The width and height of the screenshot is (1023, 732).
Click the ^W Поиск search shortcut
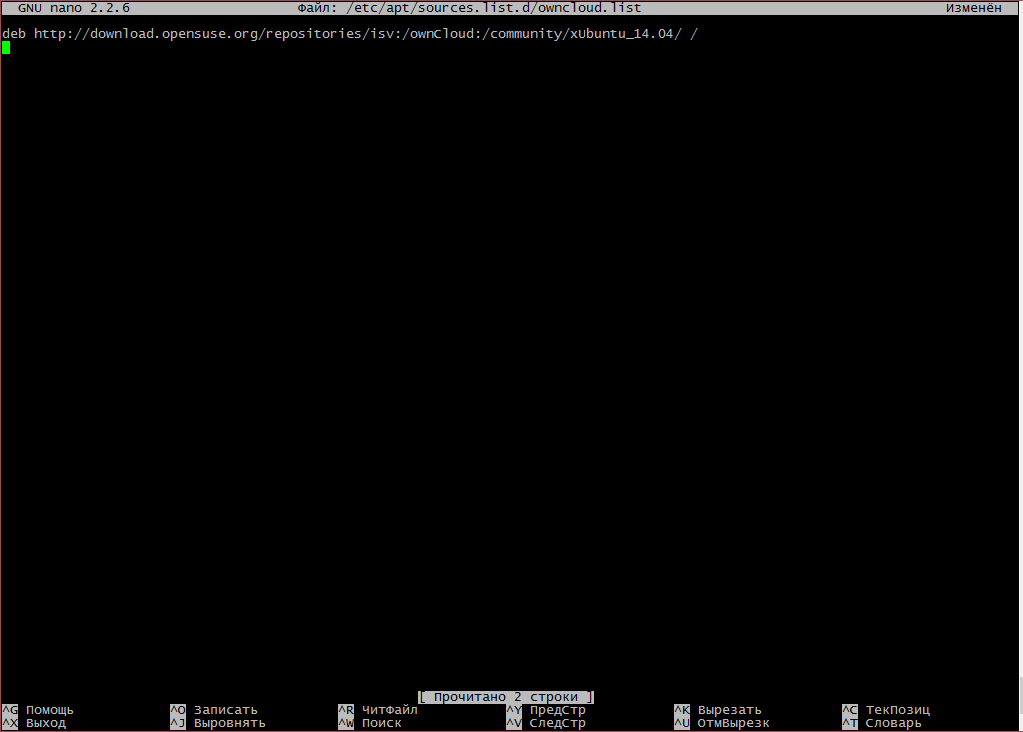click(370, 723)
